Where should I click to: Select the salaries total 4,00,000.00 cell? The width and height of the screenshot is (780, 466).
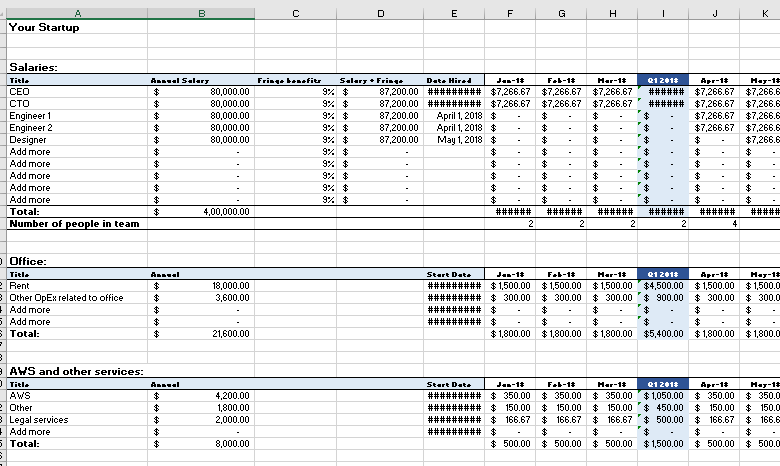pos(201,212)
